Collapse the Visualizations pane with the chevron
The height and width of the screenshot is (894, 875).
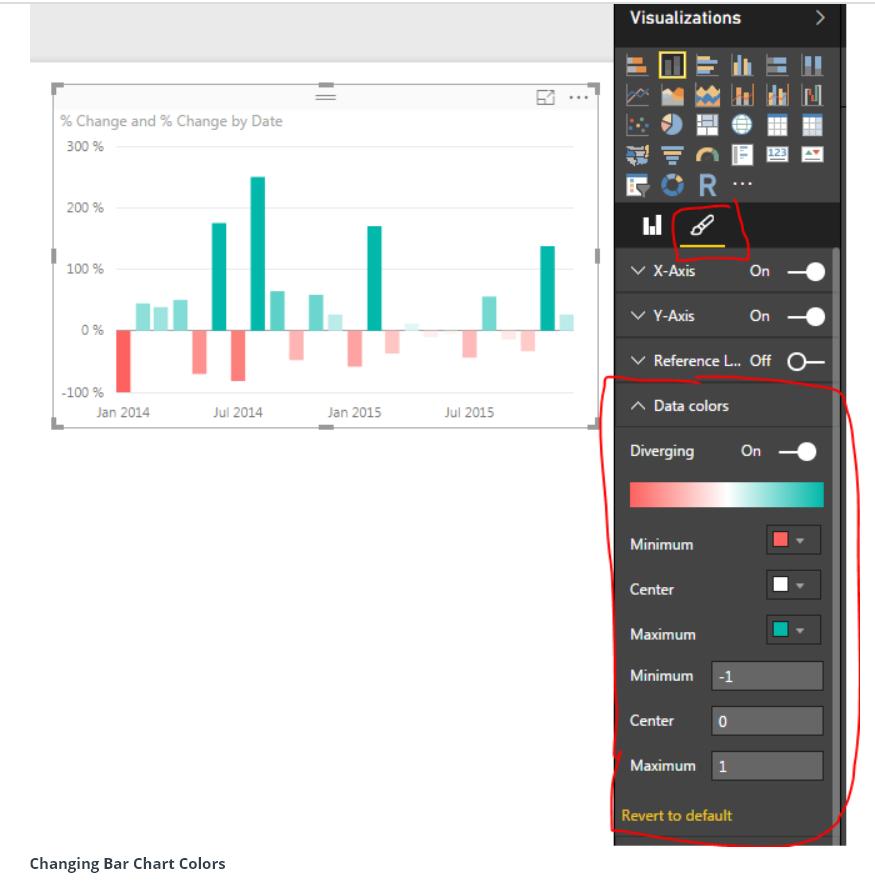pos(820,18)
